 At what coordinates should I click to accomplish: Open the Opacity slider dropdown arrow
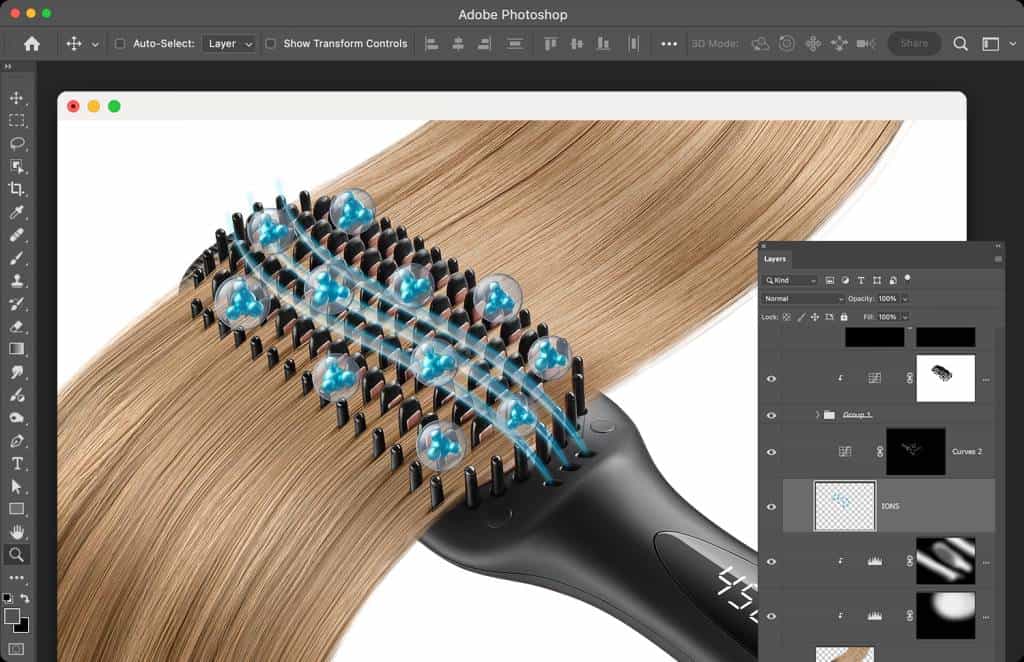pyautogui.click(x=905, y=299)
